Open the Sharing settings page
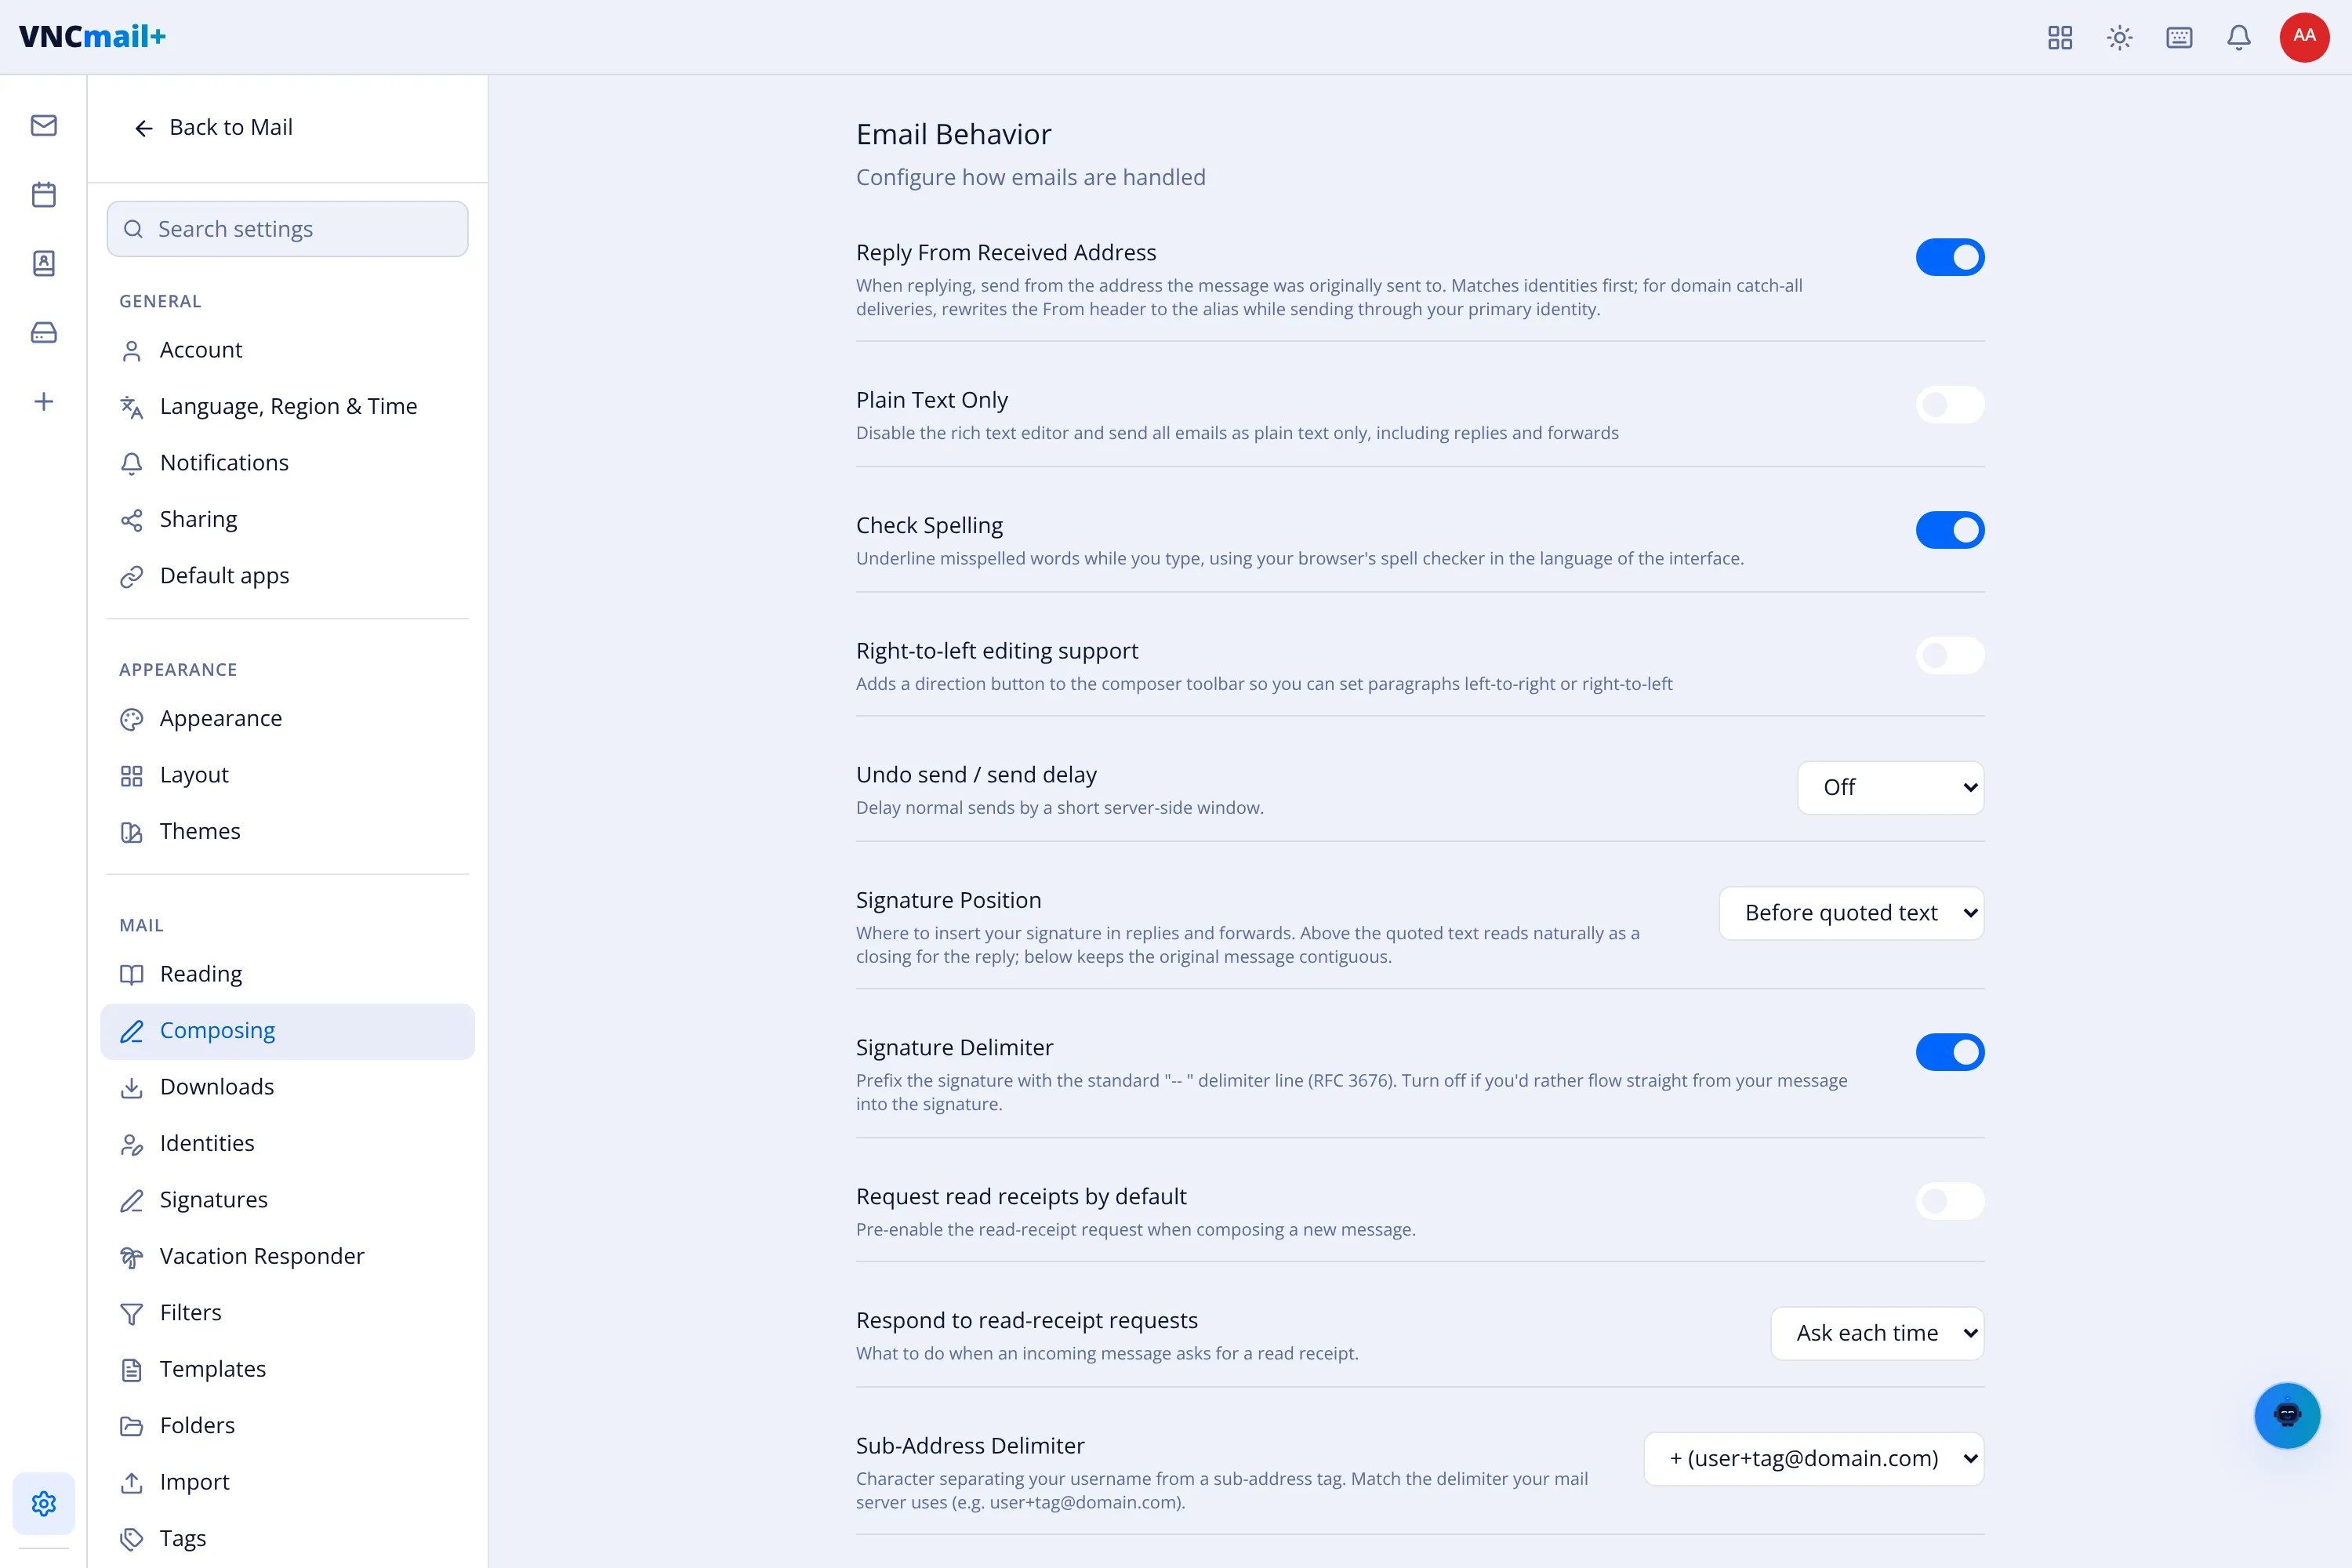Image resolution: width=2352 pixels, height=1568 pixels. 288,520
